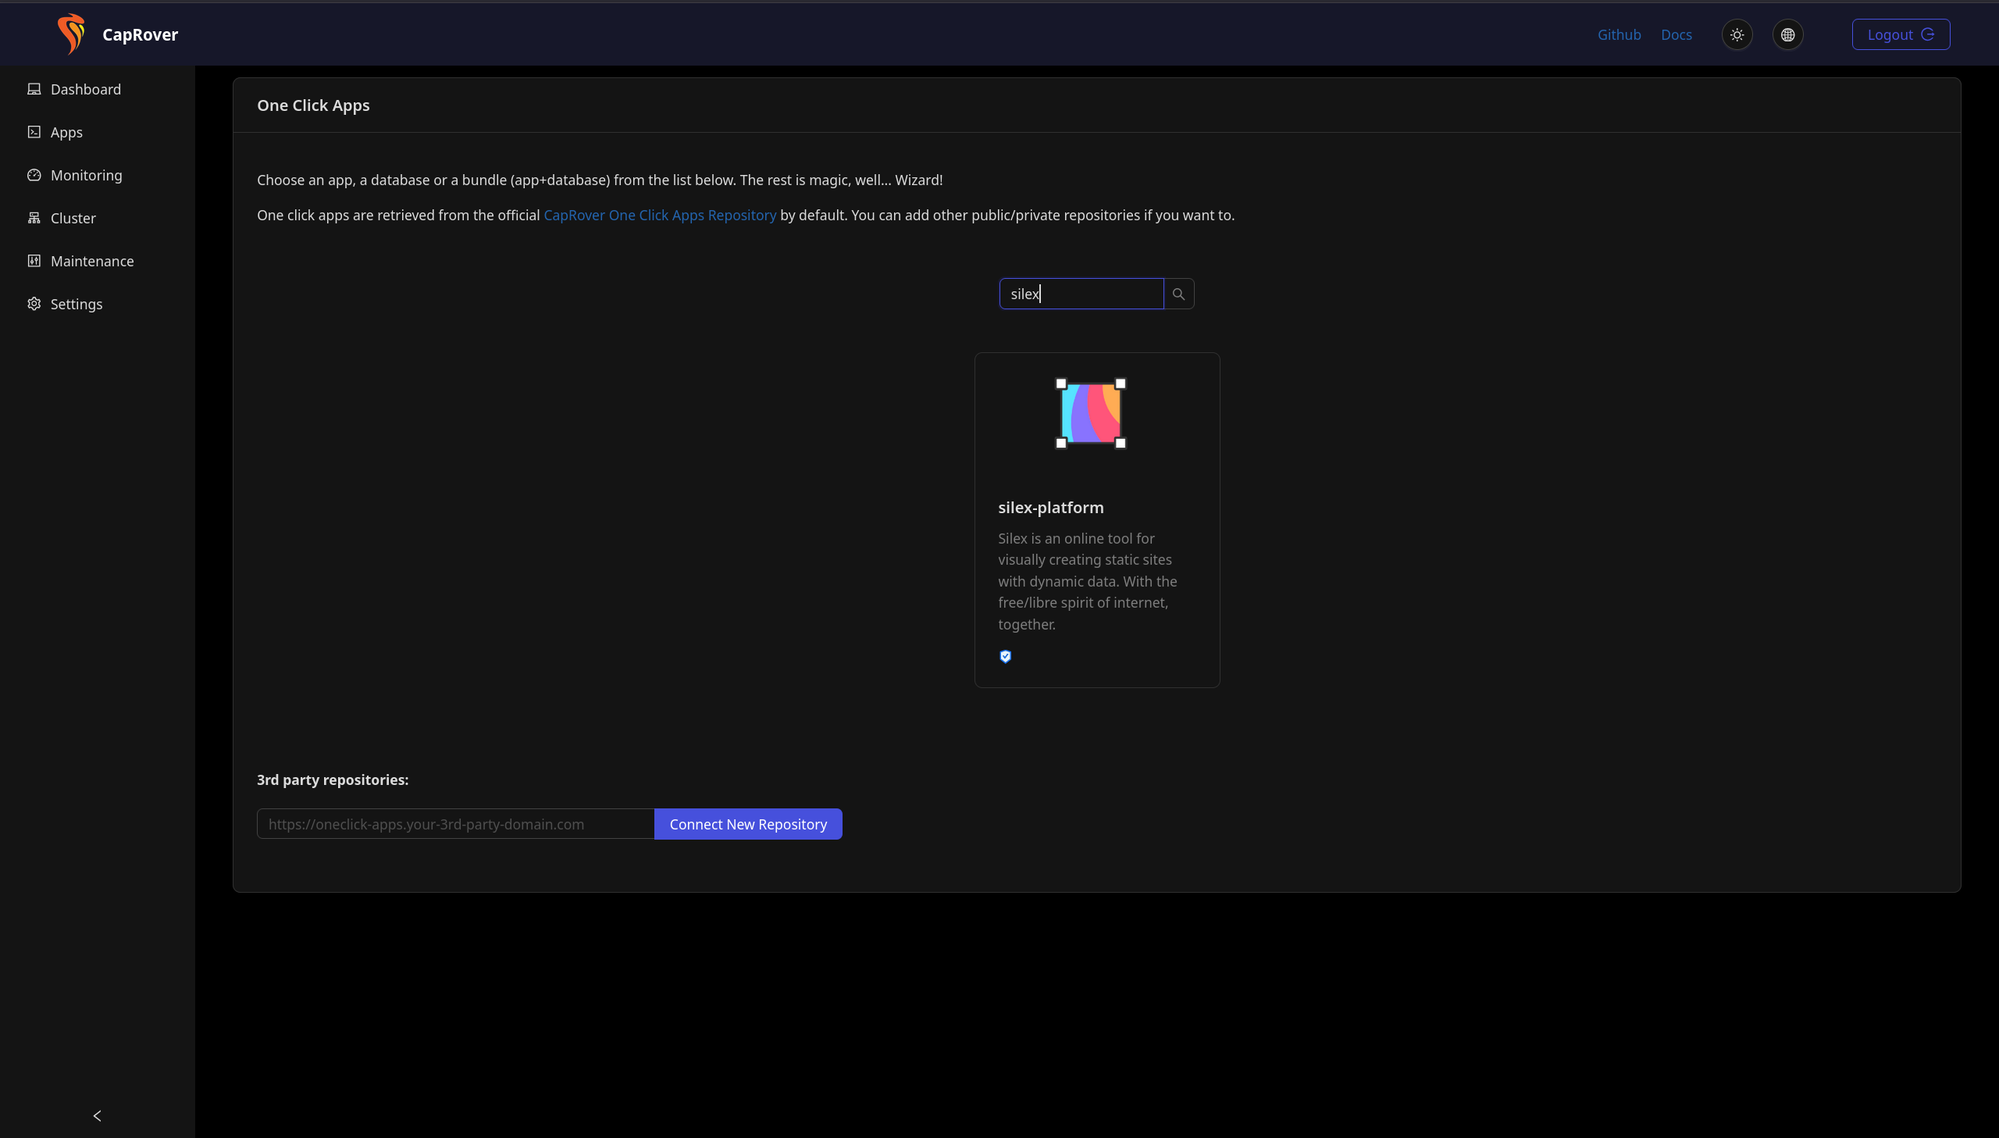Open the CapRover One Click Apps Repository link

coord(660,214)
